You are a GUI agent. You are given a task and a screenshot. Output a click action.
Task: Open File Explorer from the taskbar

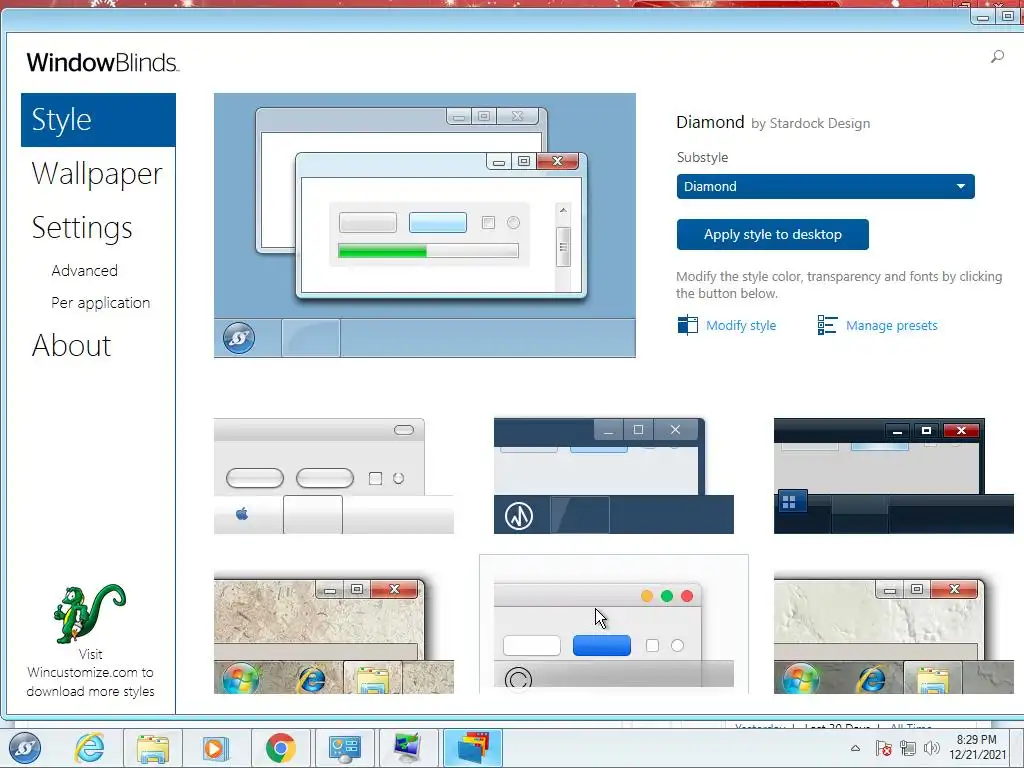tap(153, 748)
